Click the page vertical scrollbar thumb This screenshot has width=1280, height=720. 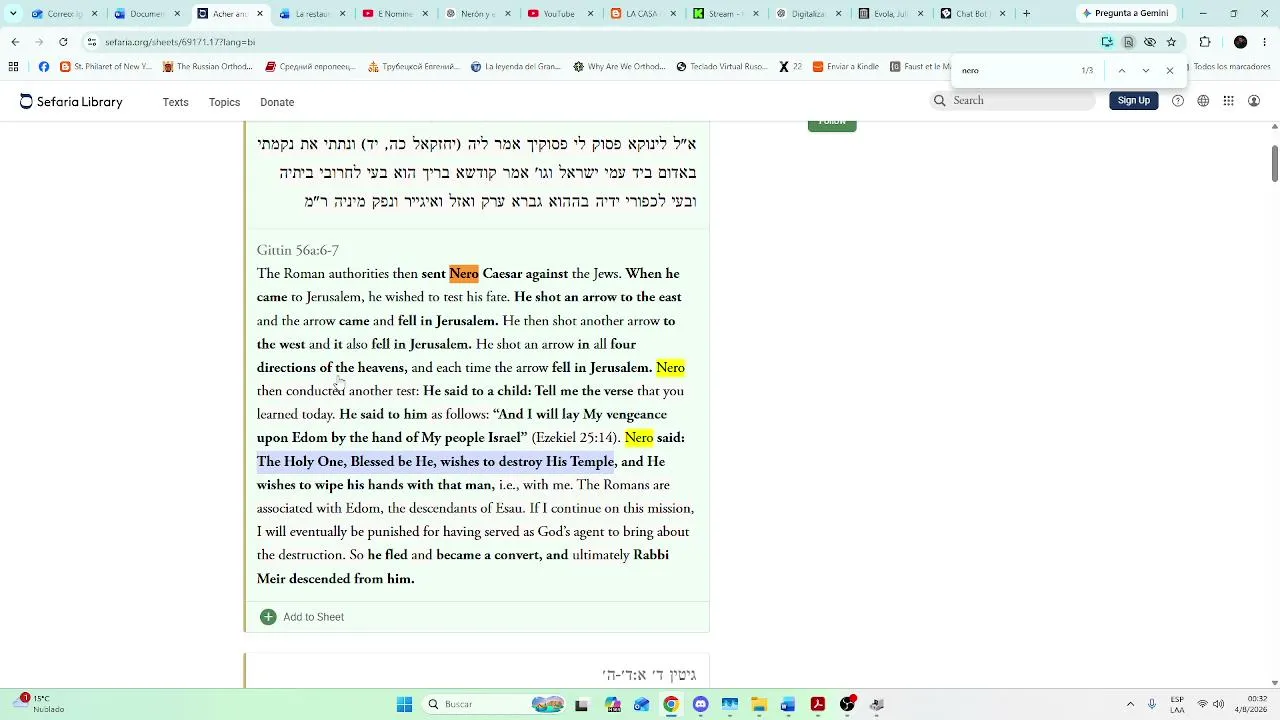(1274, 164)
